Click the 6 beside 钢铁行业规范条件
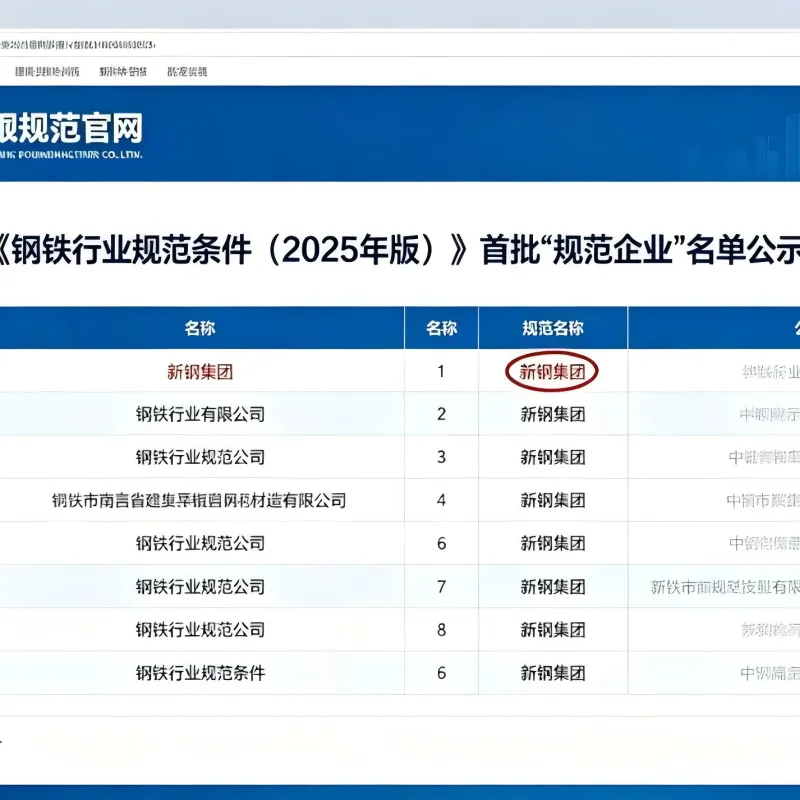The width and height of the screenshot is (800, 800). [x=441, y=673]
